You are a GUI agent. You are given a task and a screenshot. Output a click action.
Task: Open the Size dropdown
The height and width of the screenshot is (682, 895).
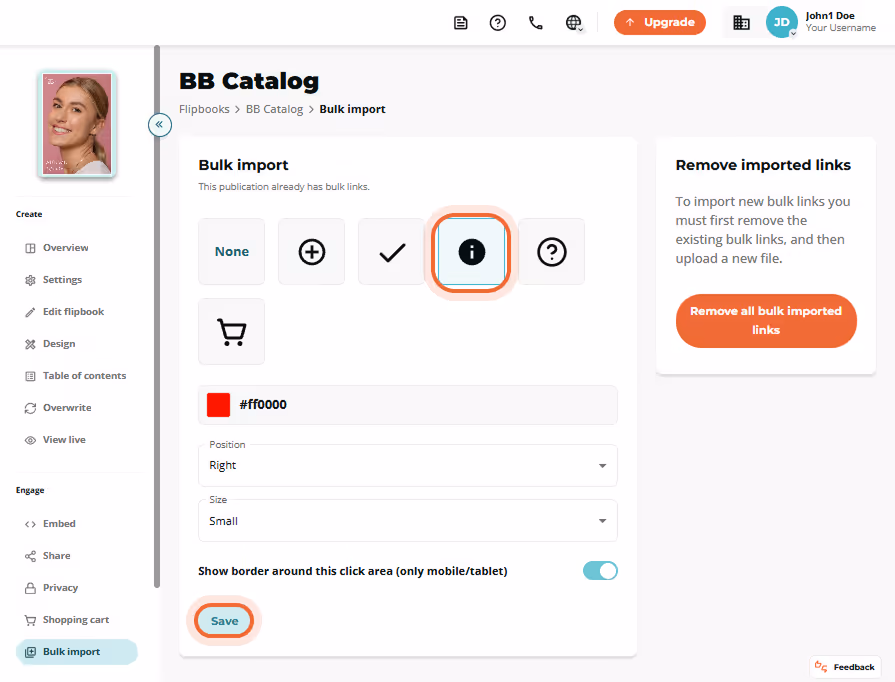click(x=408, y=521)
